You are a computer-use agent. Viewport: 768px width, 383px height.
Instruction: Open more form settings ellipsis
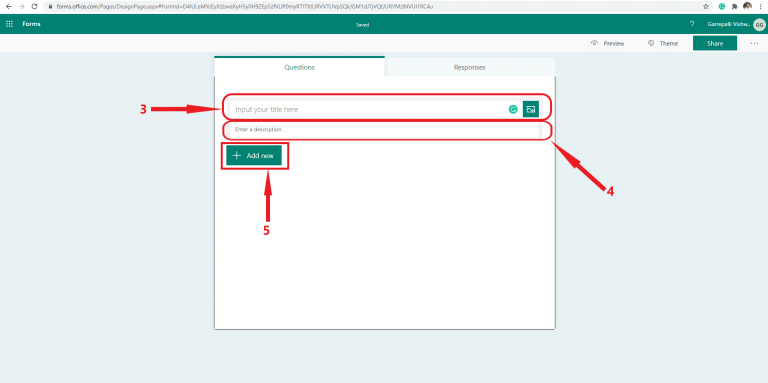click(x=754, y=44)
